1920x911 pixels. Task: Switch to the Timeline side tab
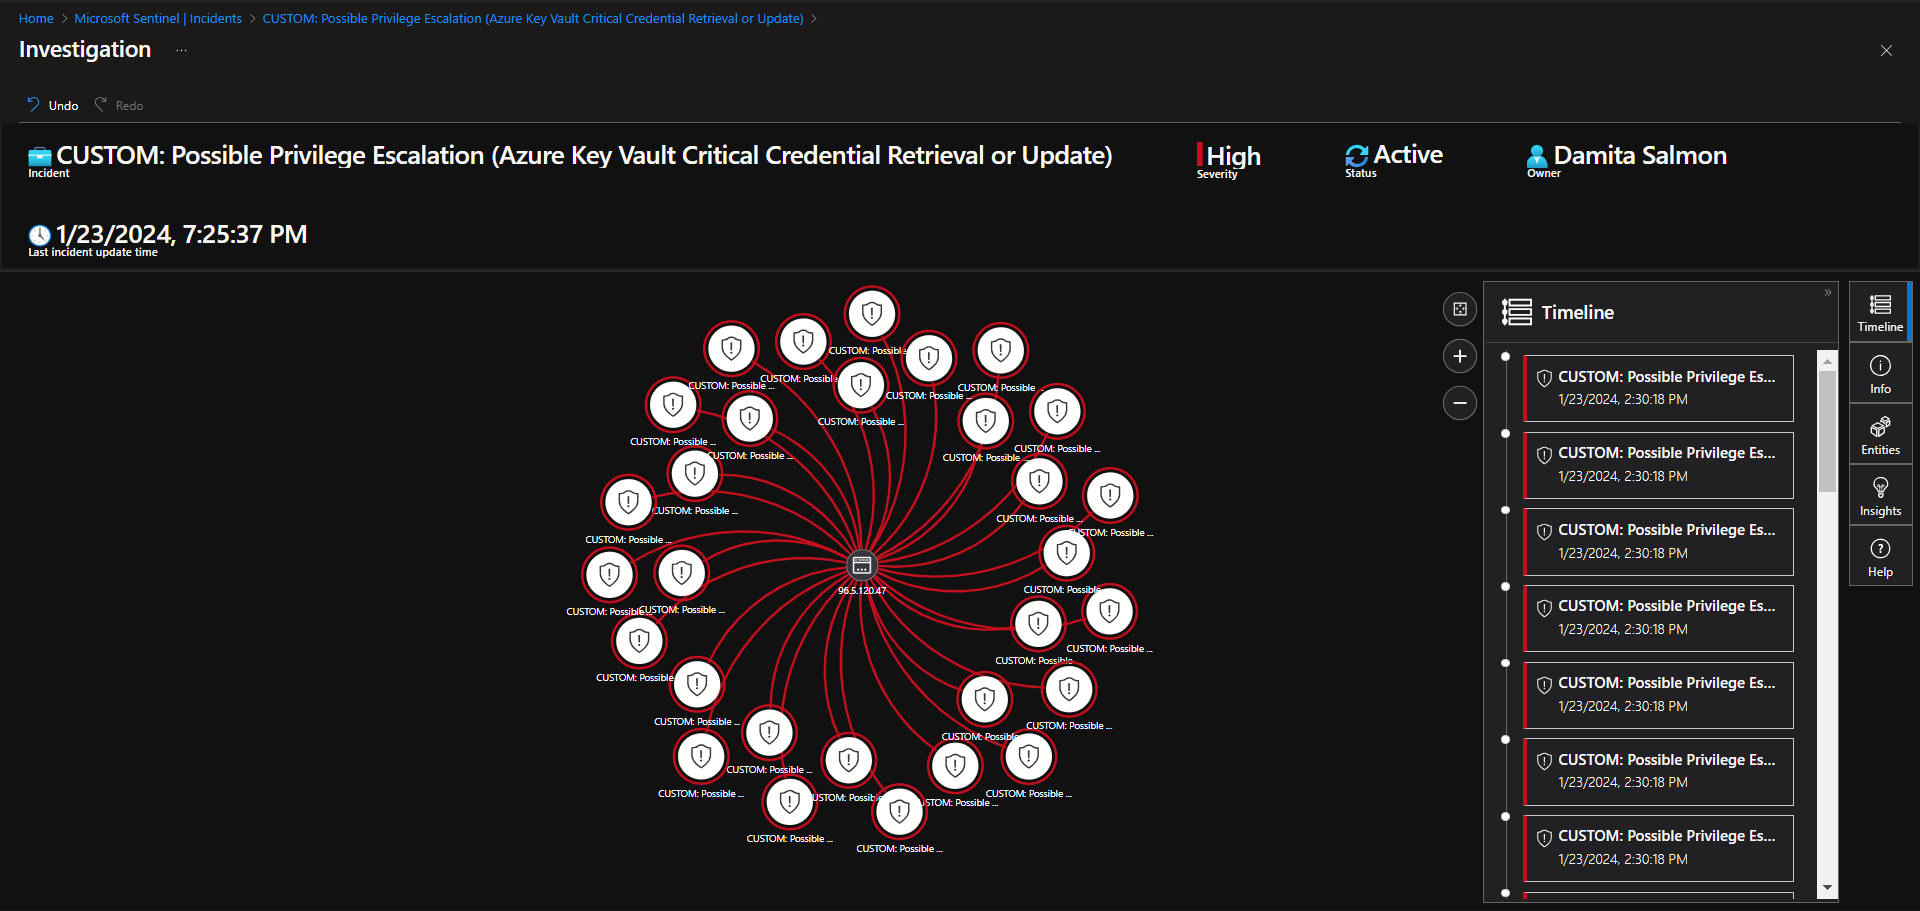tap(1880, 312)
